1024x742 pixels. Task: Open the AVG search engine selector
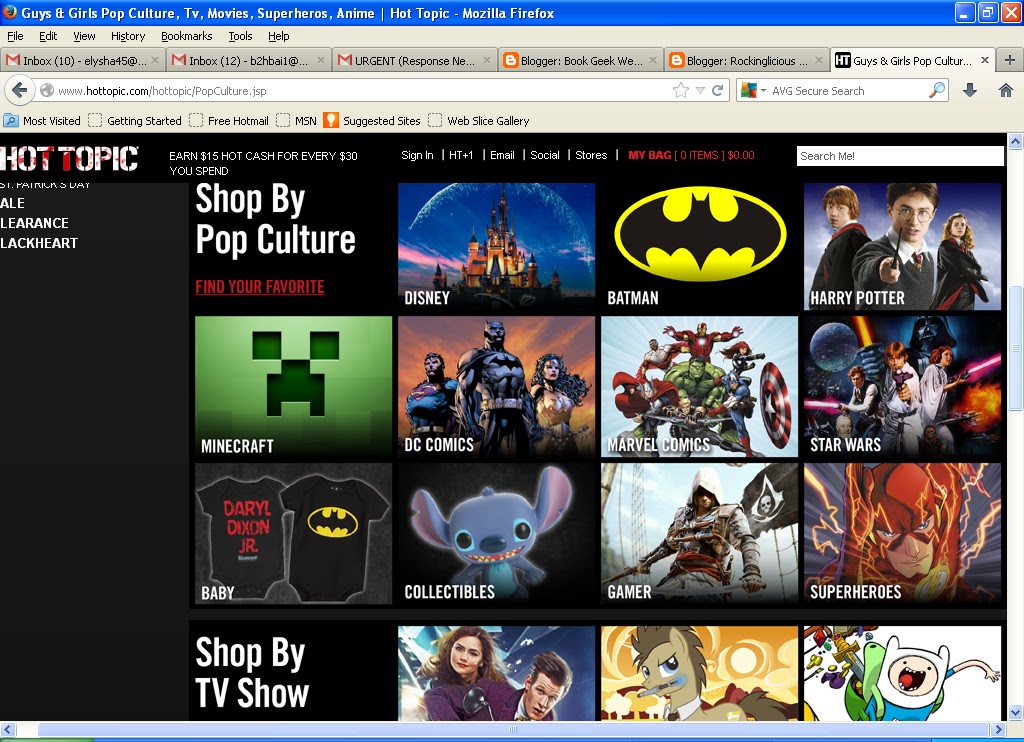753,91
